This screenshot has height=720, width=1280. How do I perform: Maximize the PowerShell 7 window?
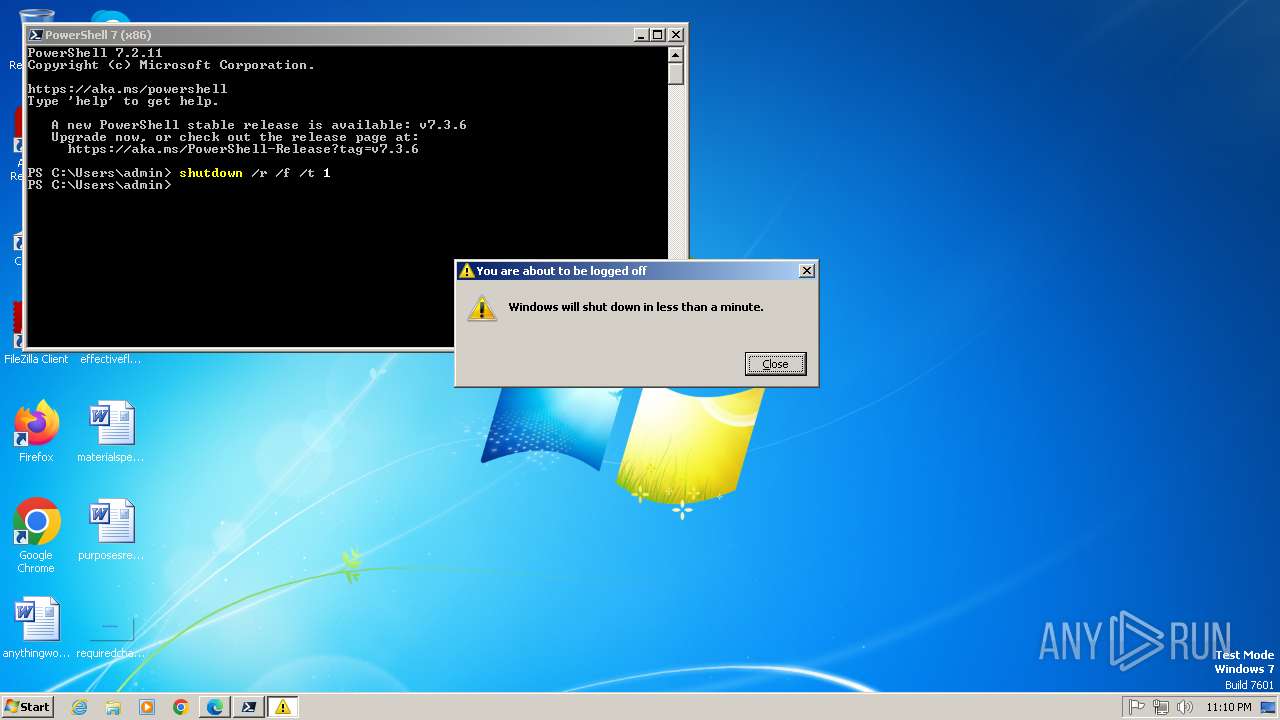point(658,35)
